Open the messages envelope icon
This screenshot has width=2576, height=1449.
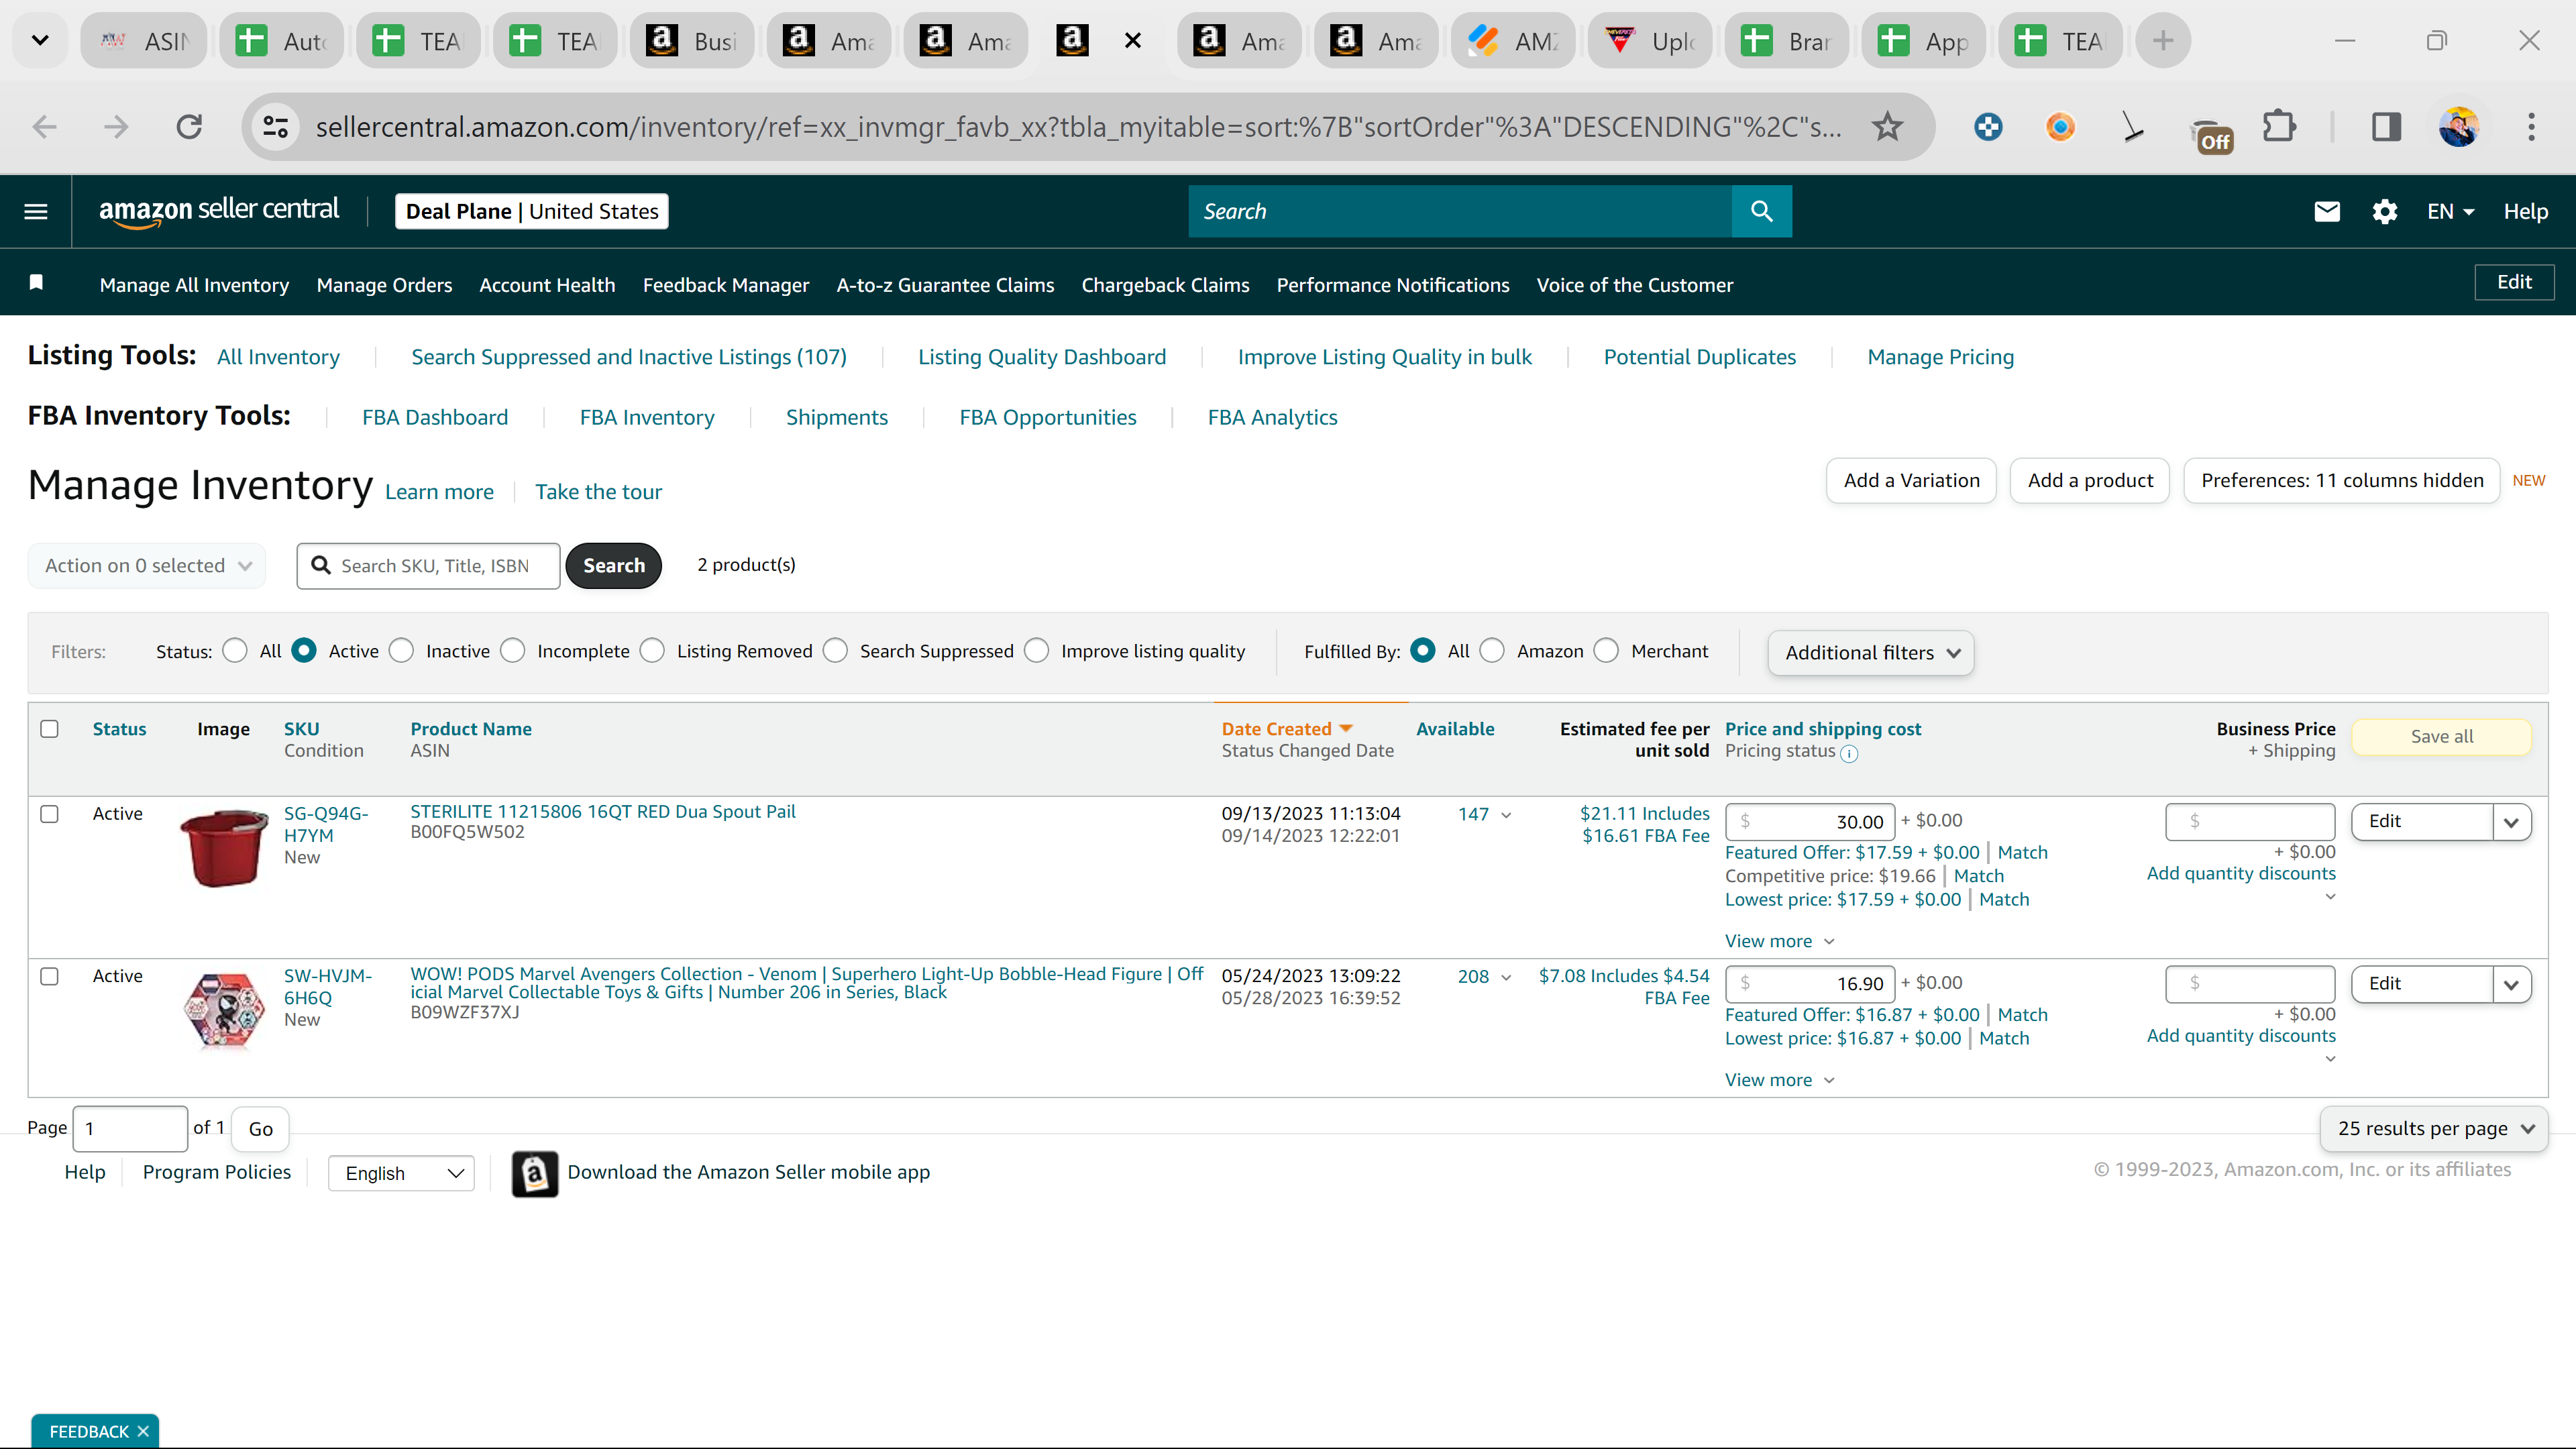click(x=2327, y=211)
